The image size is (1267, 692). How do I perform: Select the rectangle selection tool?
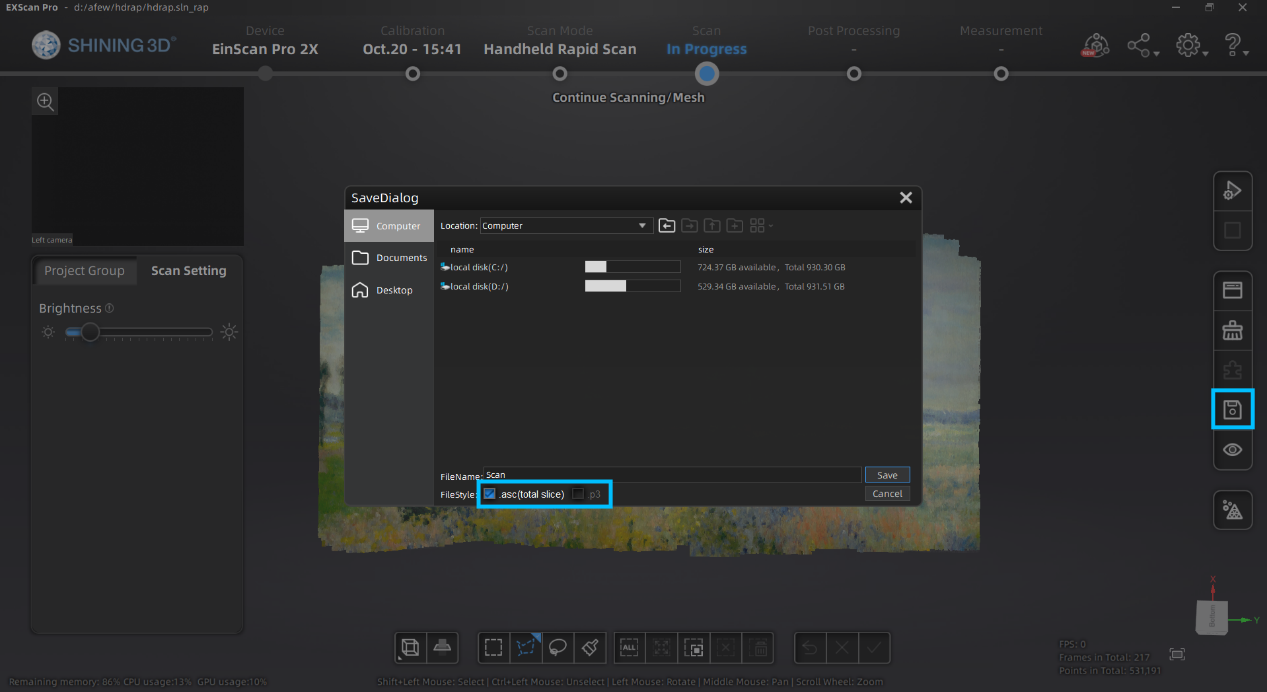(493, 647)
